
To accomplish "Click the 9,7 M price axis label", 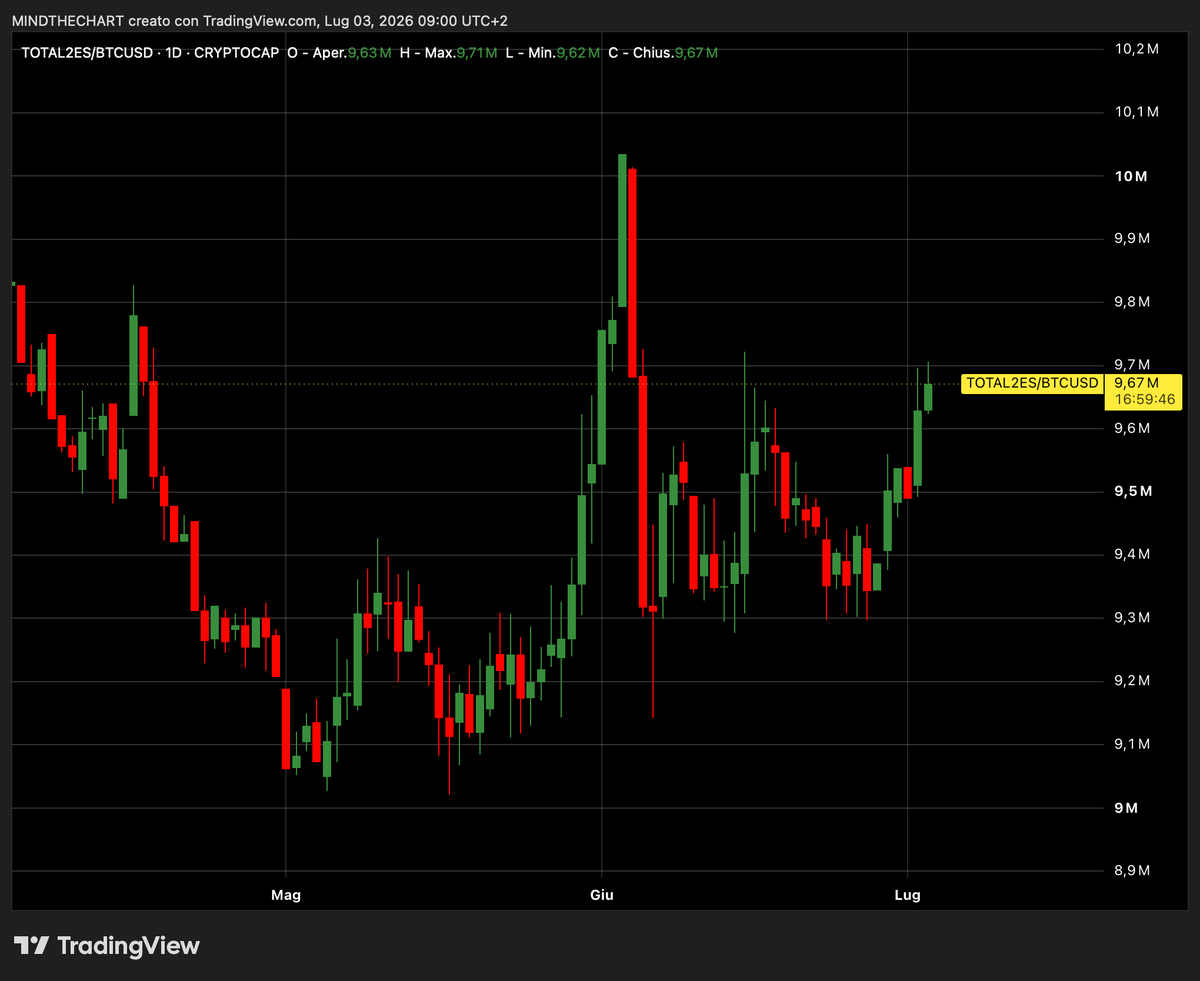I will coord(1132,365).
